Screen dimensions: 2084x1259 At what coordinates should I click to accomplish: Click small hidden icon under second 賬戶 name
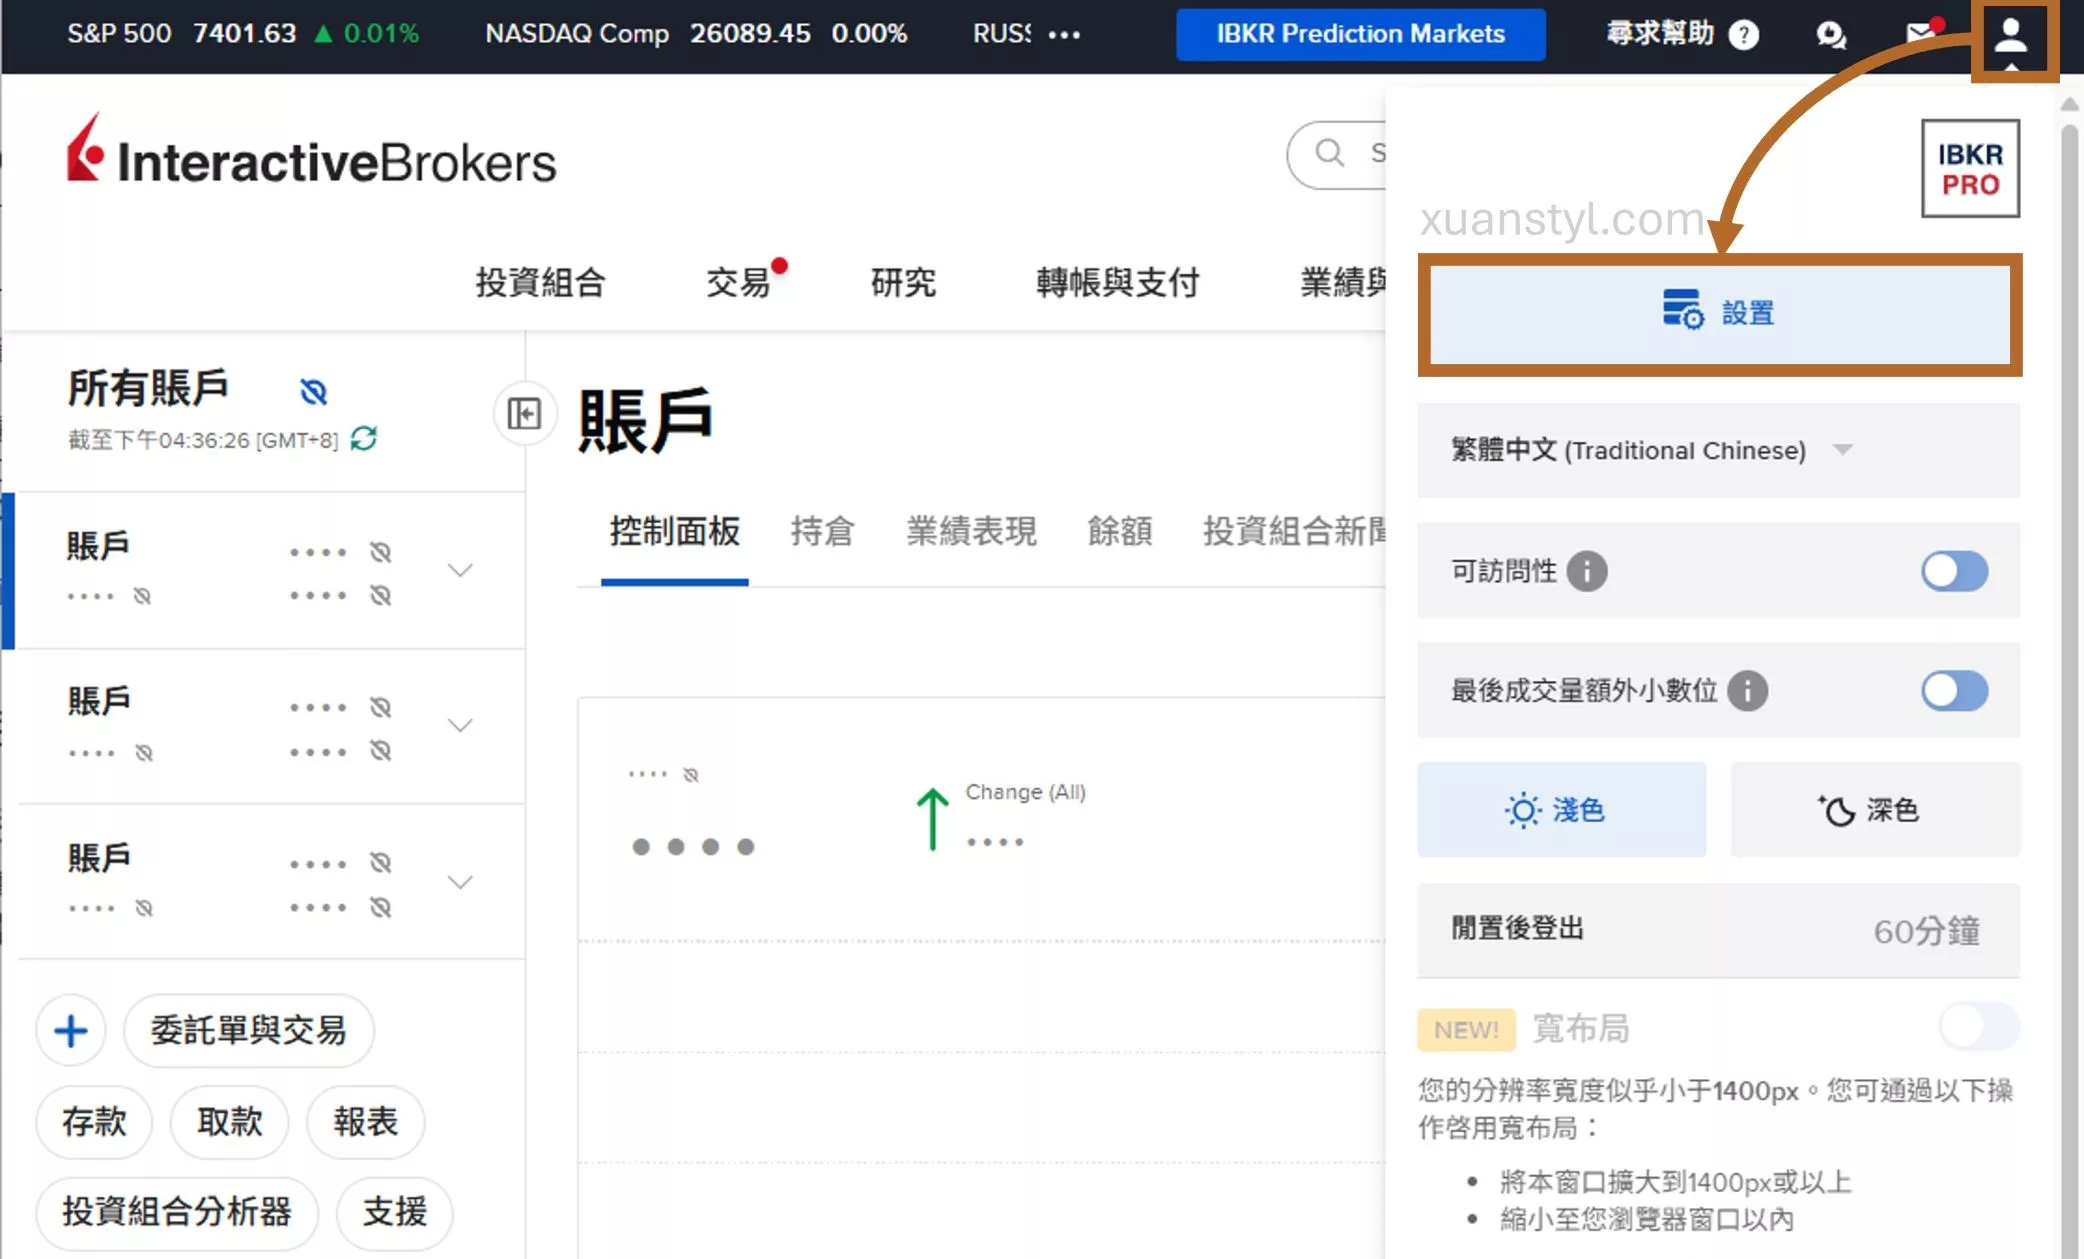[x=144, y=752]
